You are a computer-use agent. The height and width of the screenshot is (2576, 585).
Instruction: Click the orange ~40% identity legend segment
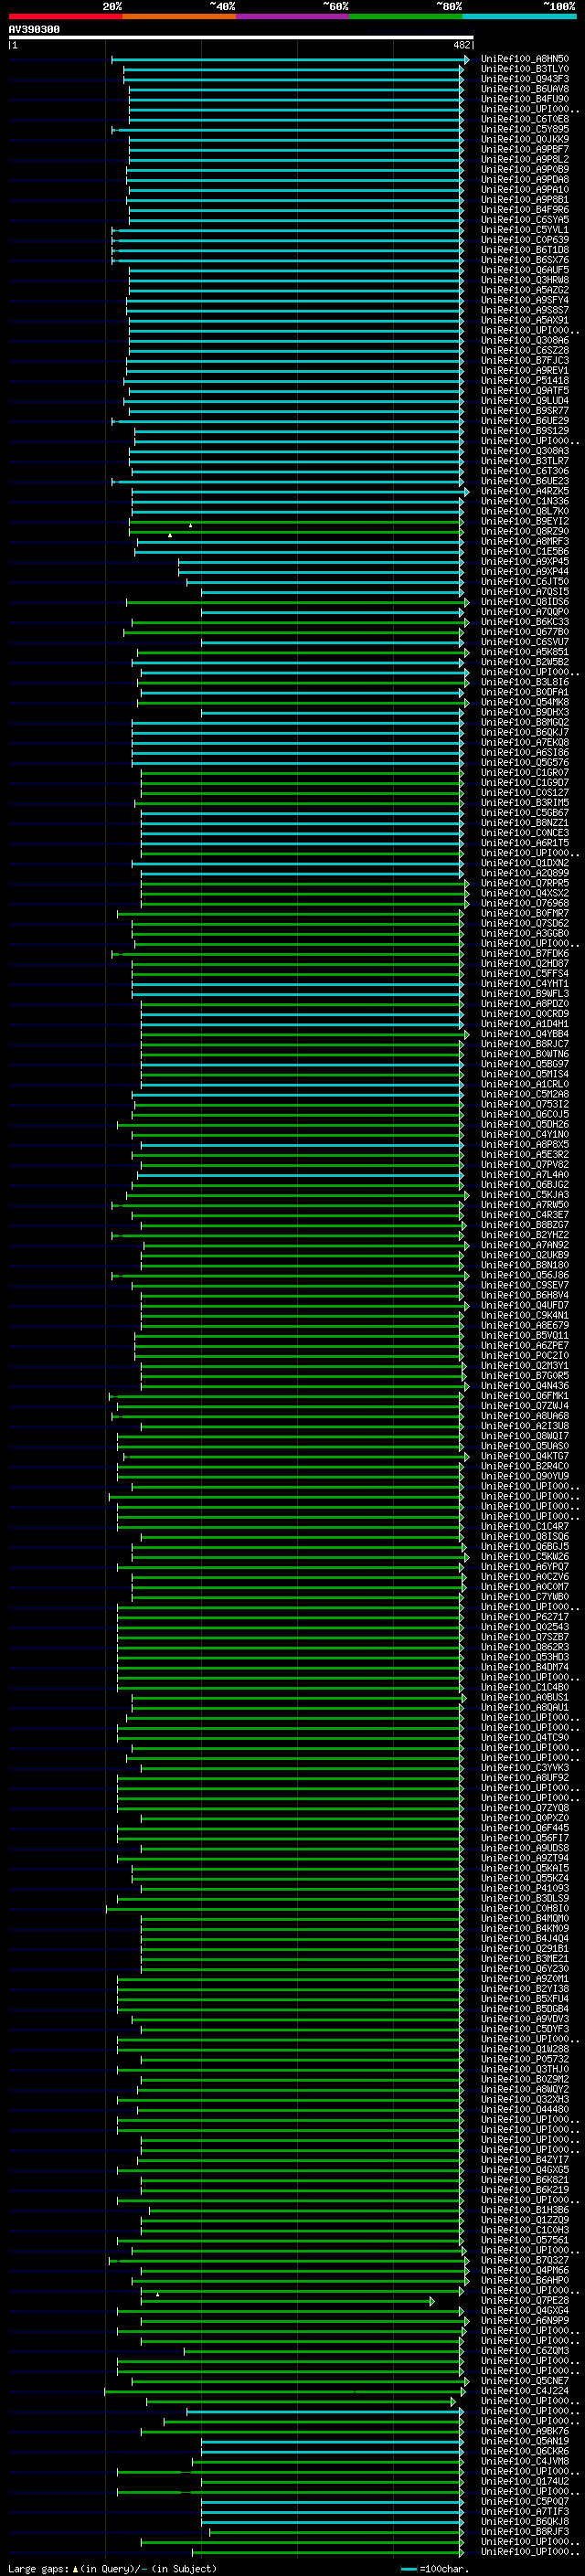coord(179,16)
